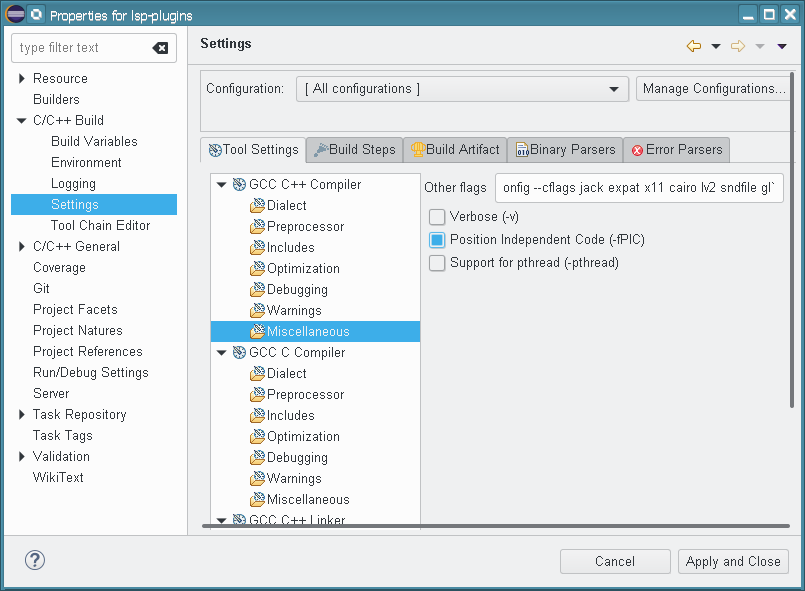This screenshot has width=805, height=591.
Task: Click the forward navigation arrow icon
Action: coord(738,46)
